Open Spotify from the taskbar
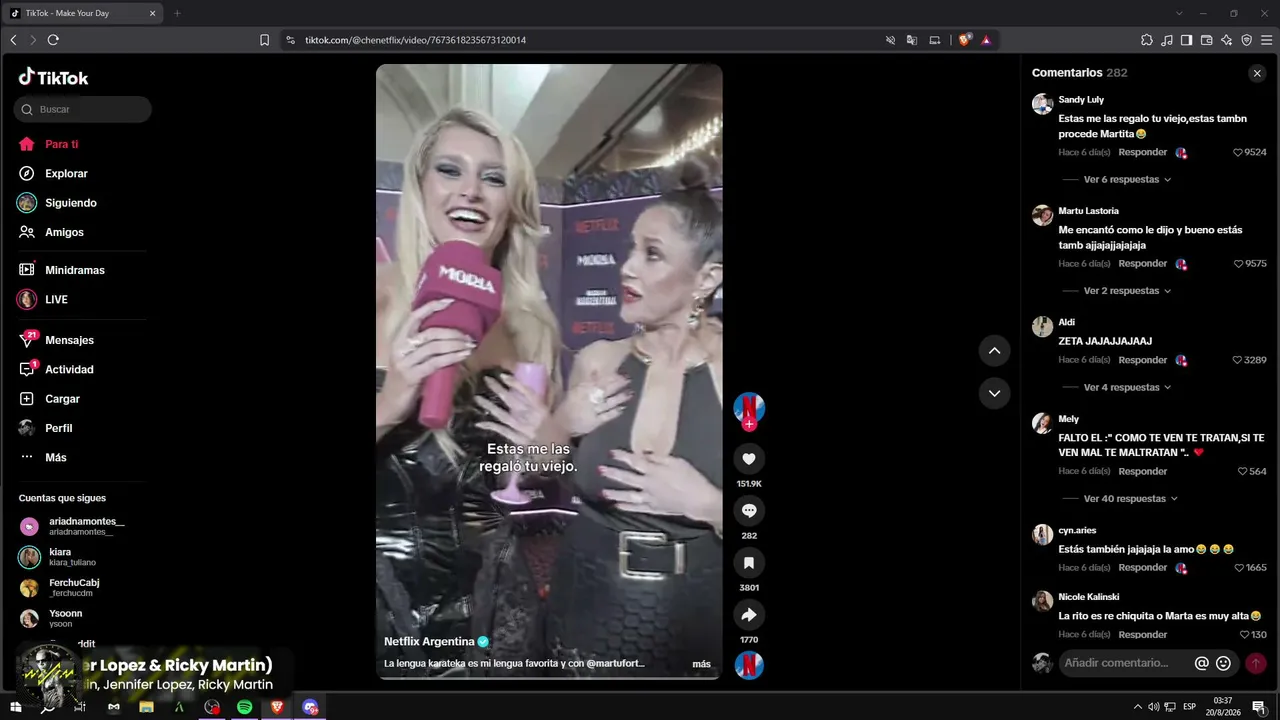 [245, 707]
